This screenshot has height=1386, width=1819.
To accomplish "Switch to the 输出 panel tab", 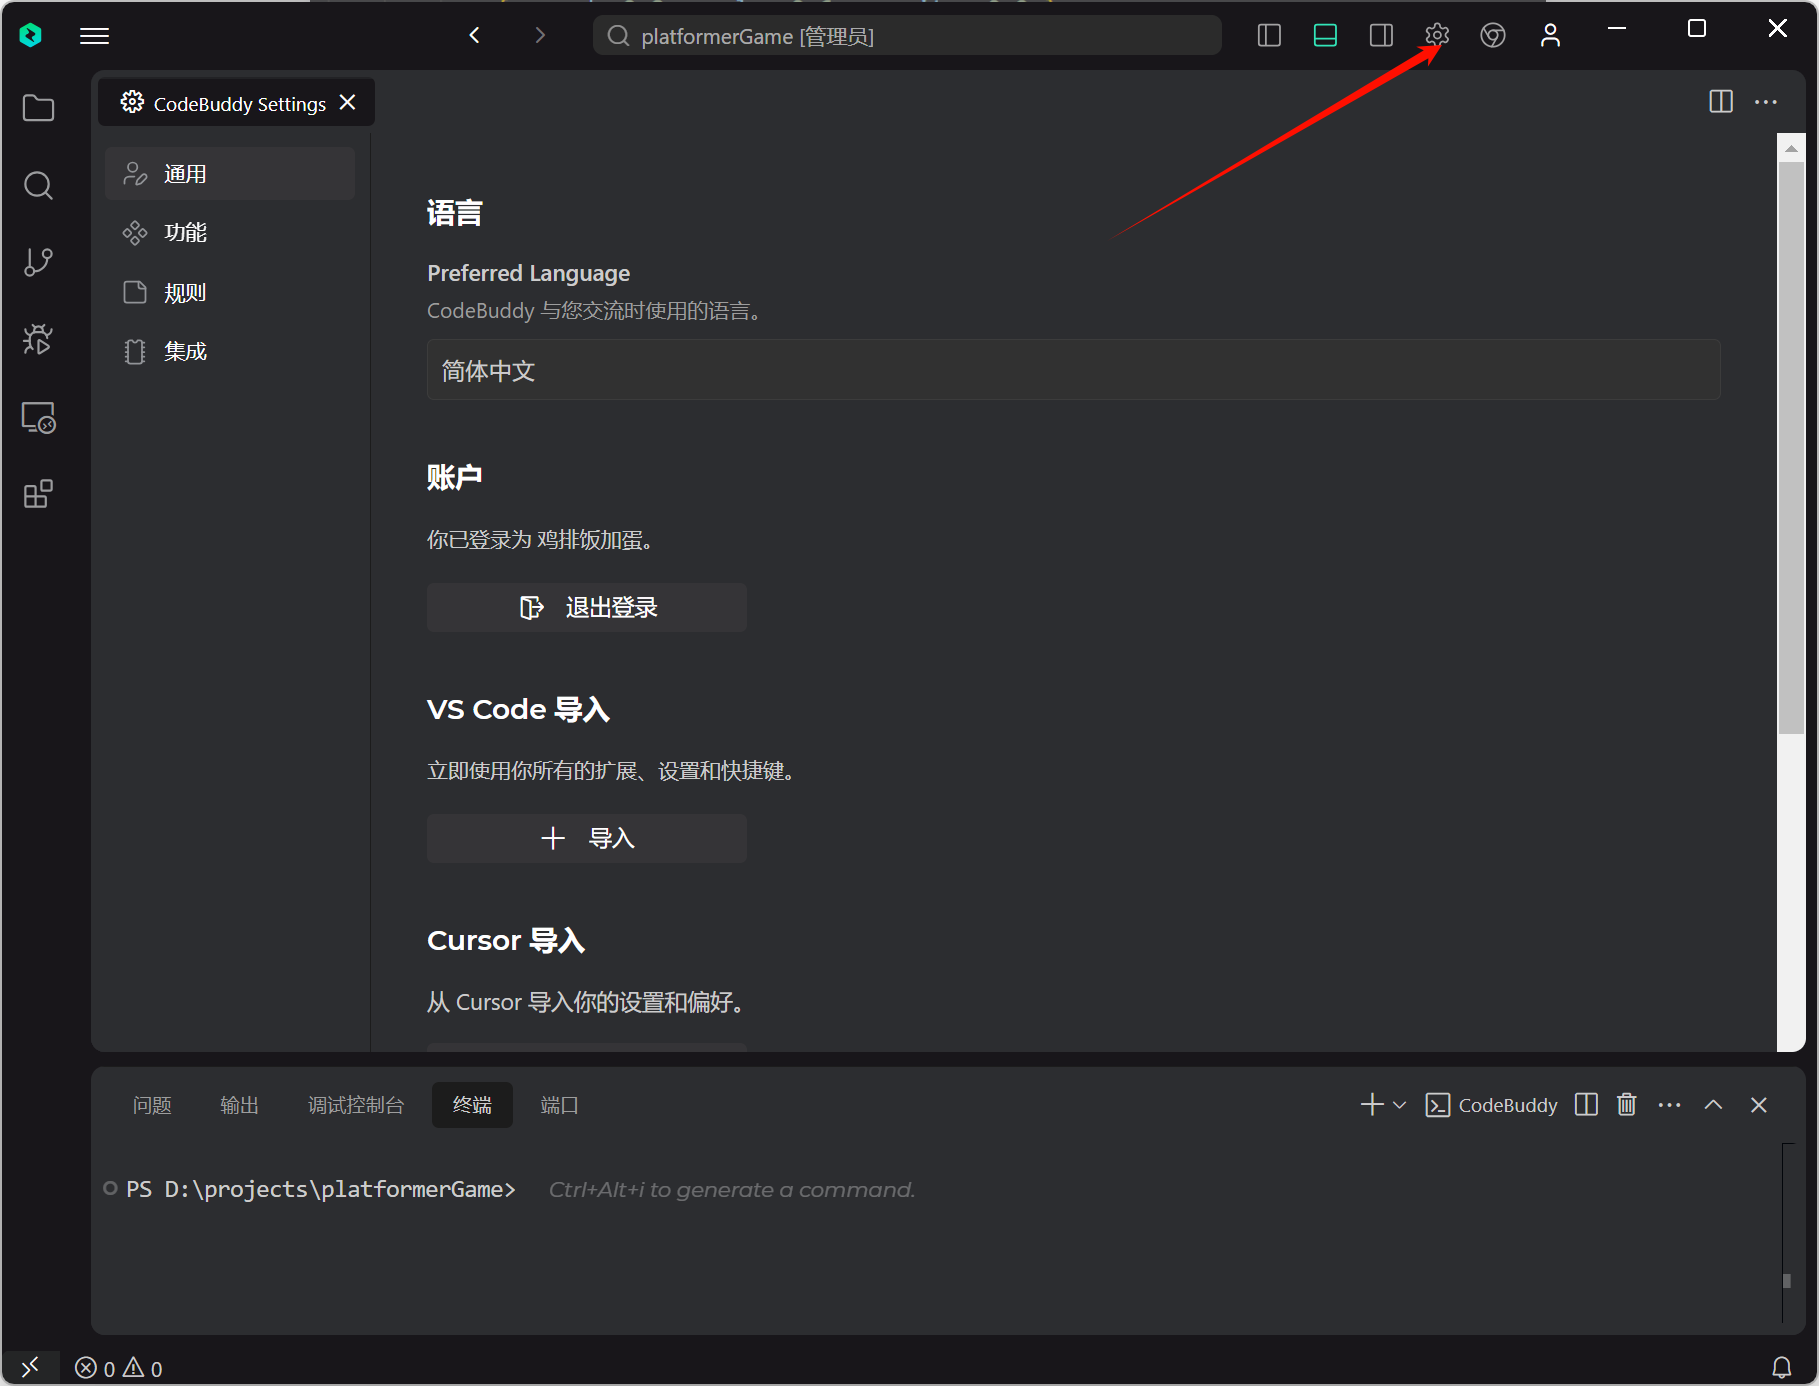I will click(x=239, y=1105).
